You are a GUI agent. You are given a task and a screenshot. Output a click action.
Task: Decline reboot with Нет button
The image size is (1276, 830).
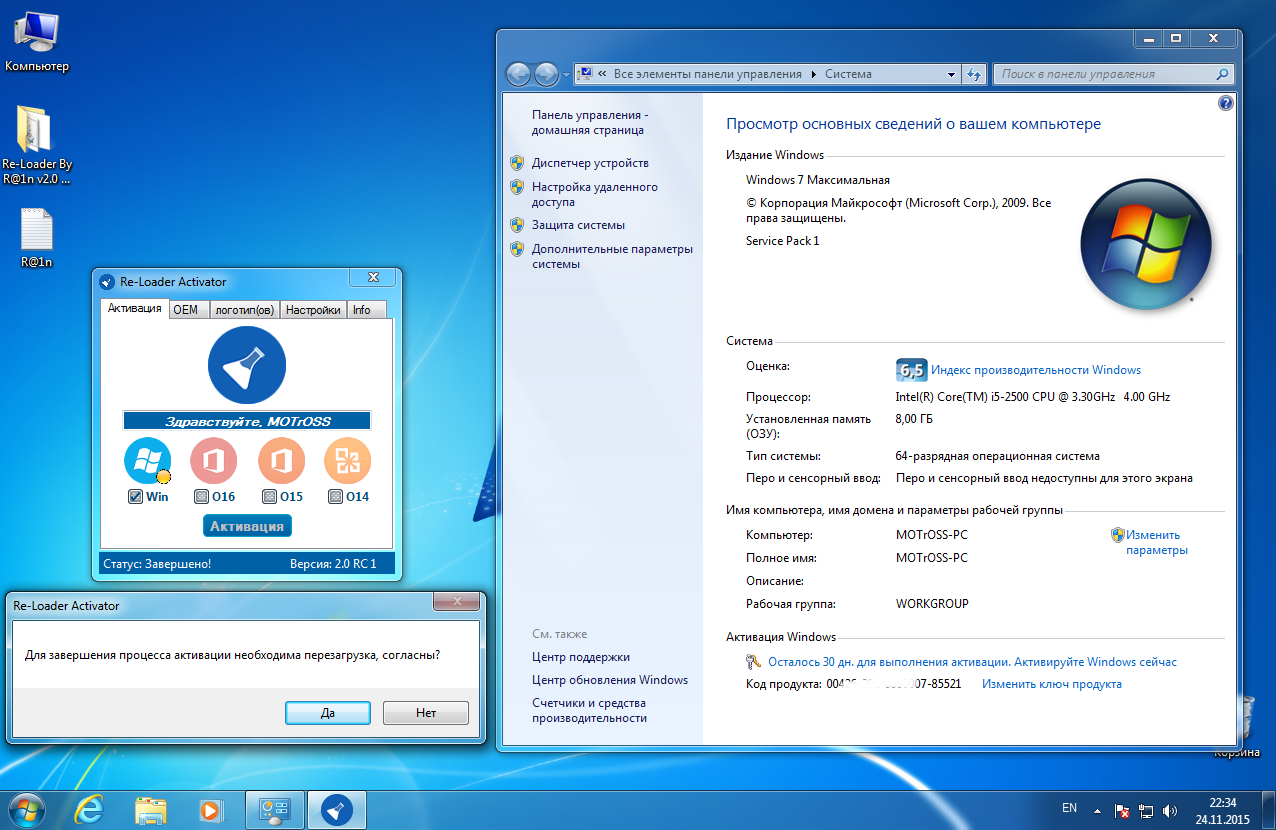coord(426,713)
